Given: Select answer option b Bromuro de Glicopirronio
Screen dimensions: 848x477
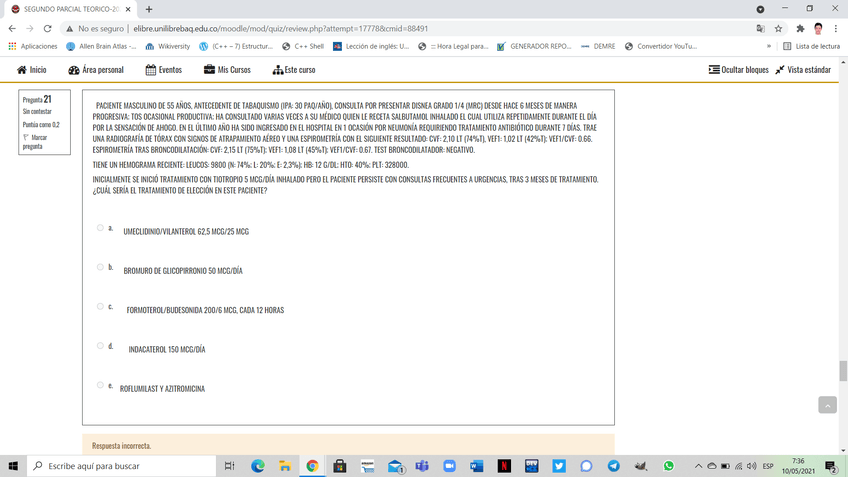Looking at the screenshot, I should (x=100, y=267).
